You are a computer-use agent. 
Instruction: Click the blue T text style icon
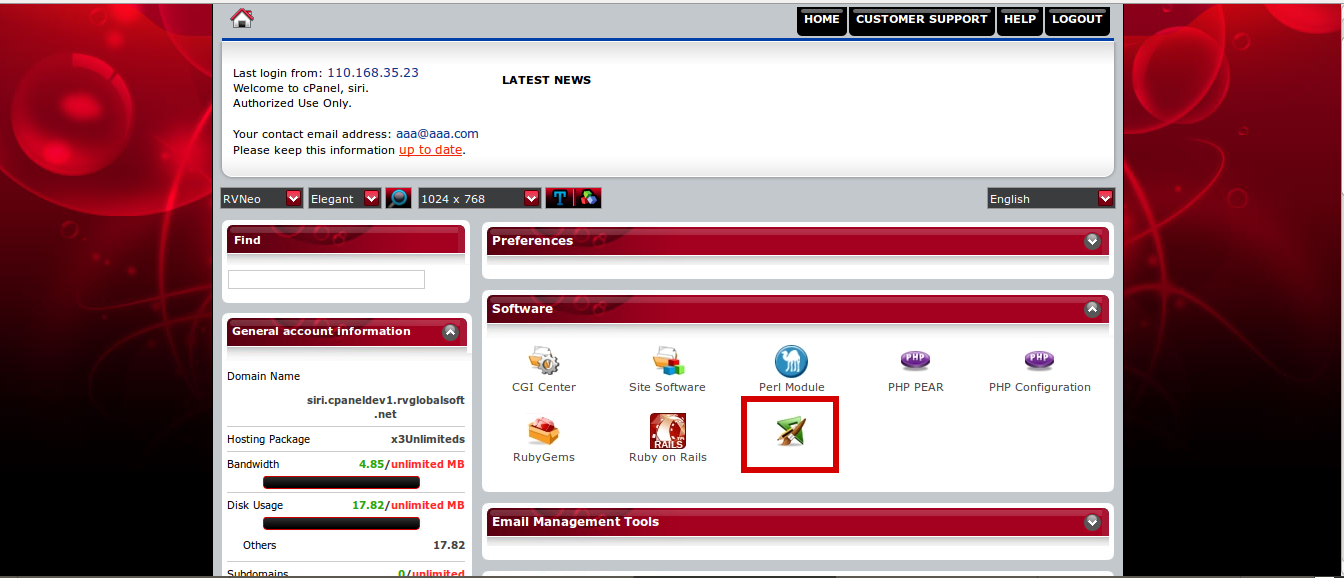pyautogui.click(x=560, y=198)
